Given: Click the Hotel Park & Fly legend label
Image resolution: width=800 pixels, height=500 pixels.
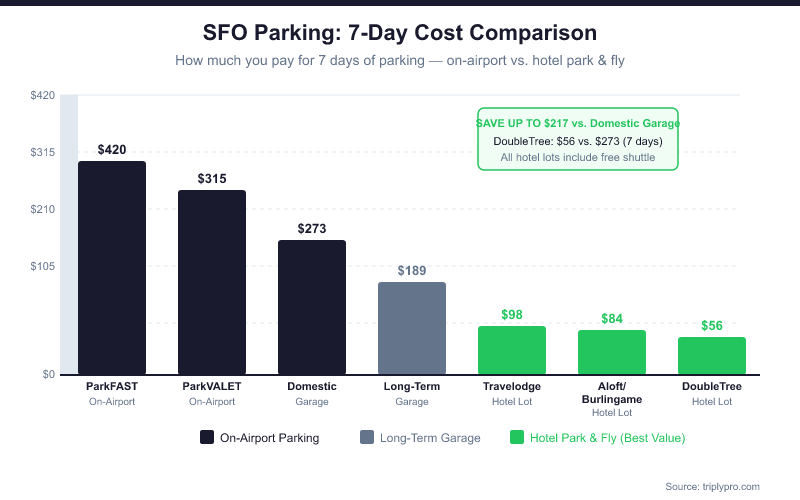Looking at the screenshot, I should point(608,438).
